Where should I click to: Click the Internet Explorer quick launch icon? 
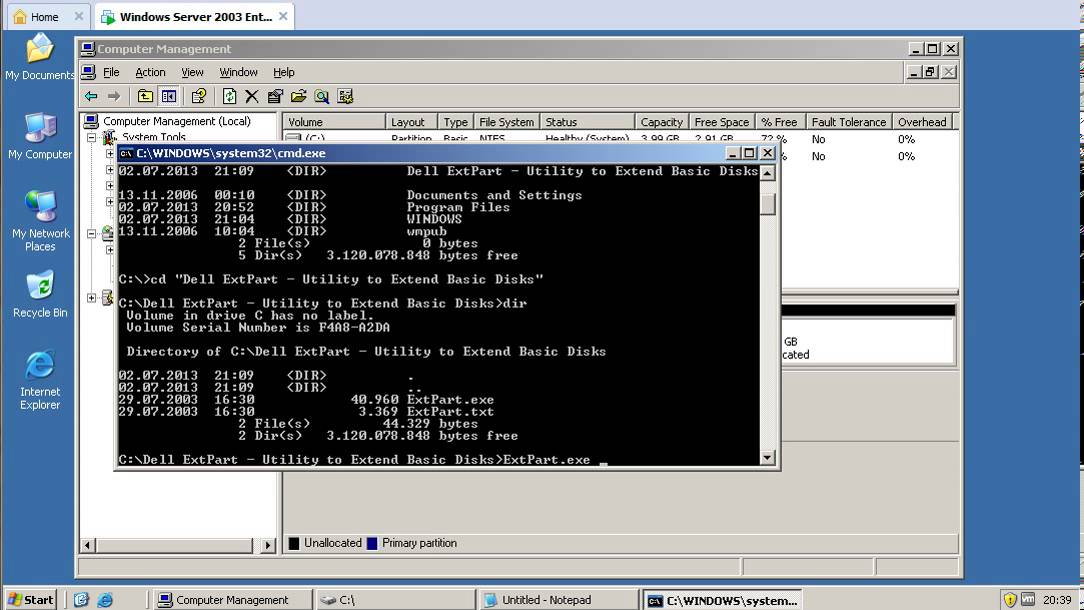click(x=104, y=600)
